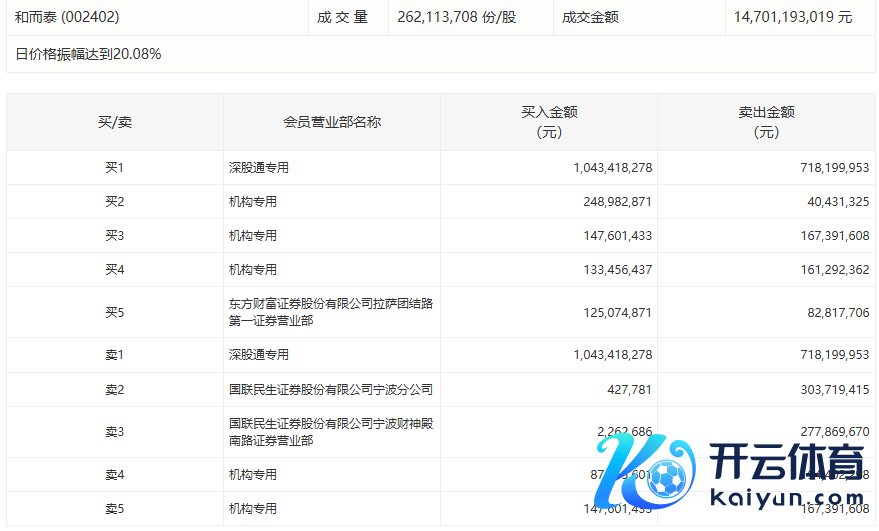Select the 买1 row label

pyautogui.click(x=114, y=168)
